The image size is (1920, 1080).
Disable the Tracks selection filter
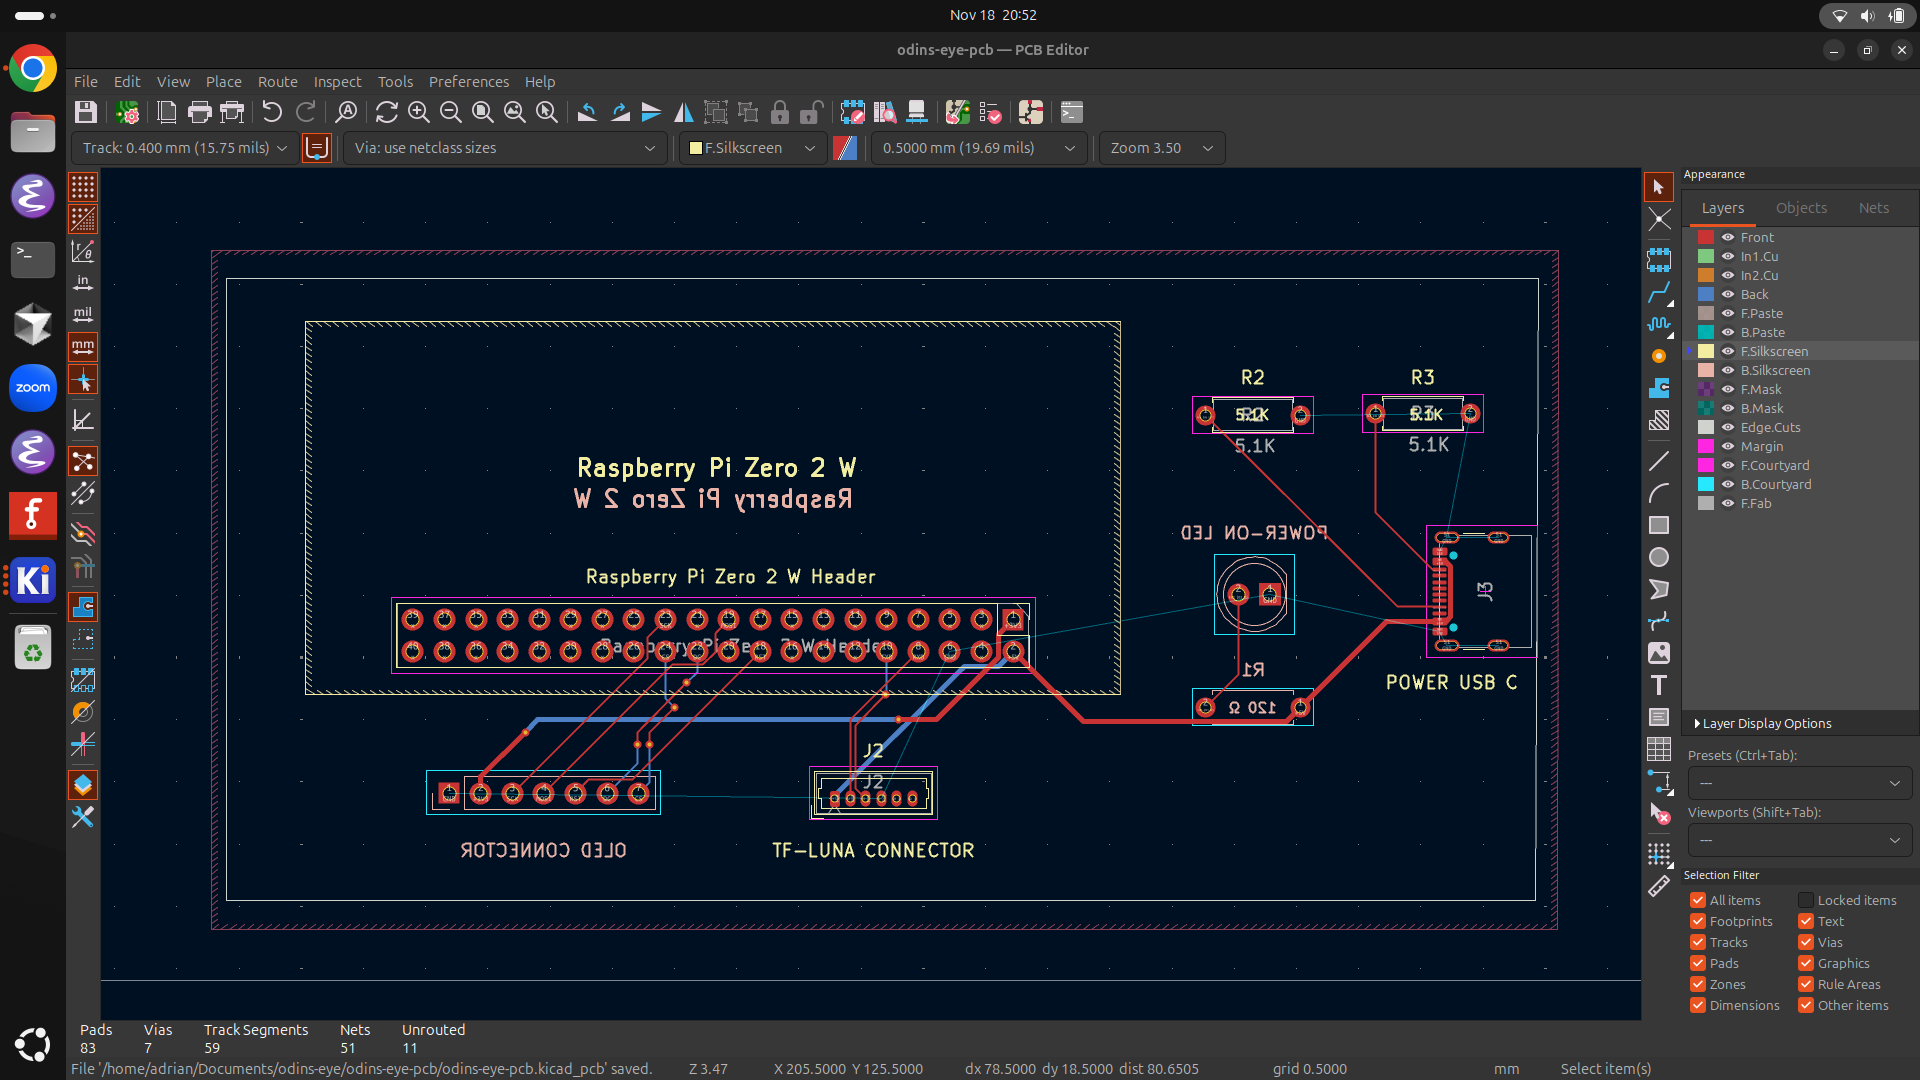1698,942
